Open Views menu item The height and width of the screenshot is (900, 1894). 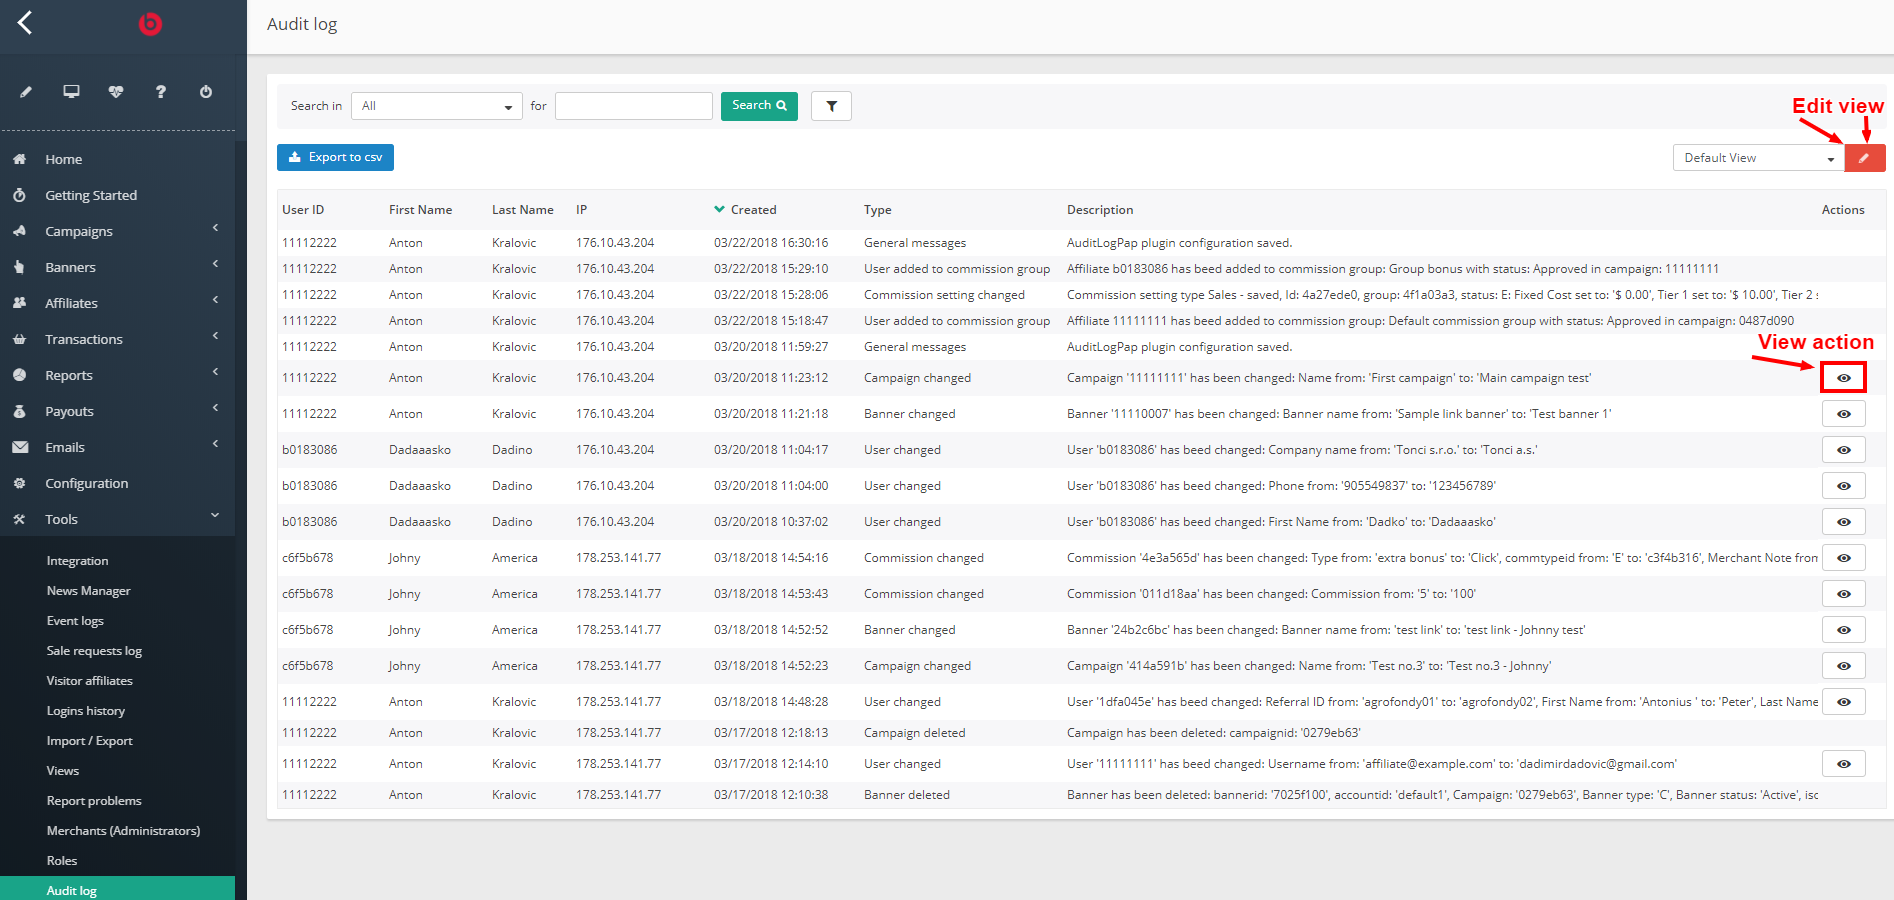click(62, 771)
